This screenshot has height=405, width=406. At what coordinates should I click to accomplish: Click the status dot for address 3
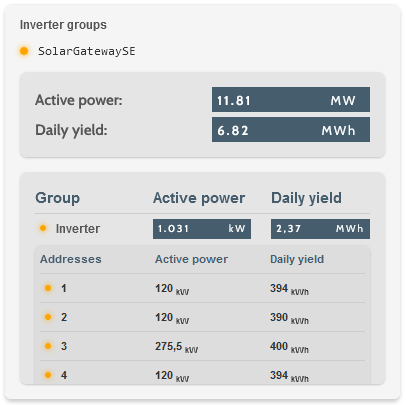[x=48, y=346]
